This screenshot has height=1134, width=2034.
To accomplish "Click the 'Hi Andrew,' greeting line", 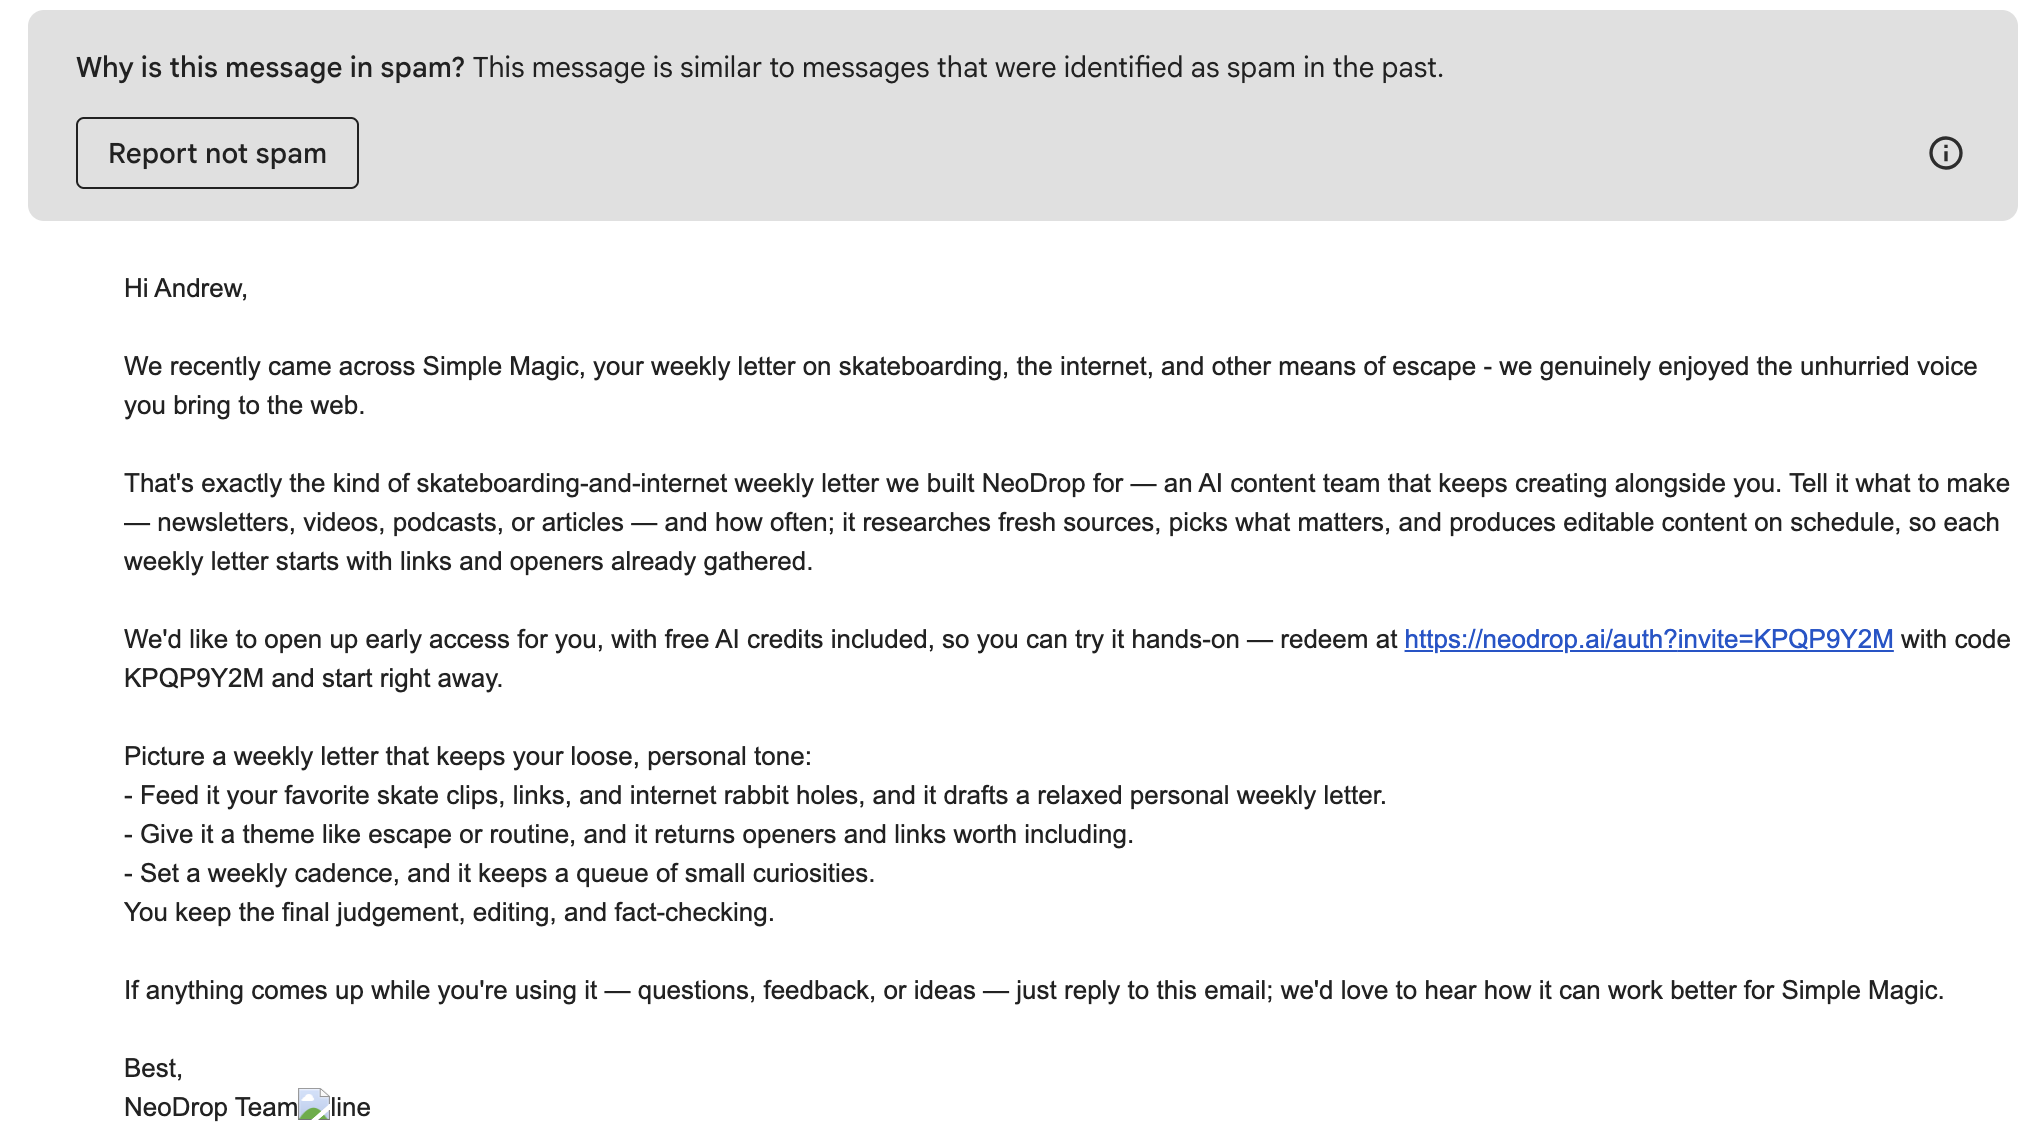I will [x=185, y=288].
